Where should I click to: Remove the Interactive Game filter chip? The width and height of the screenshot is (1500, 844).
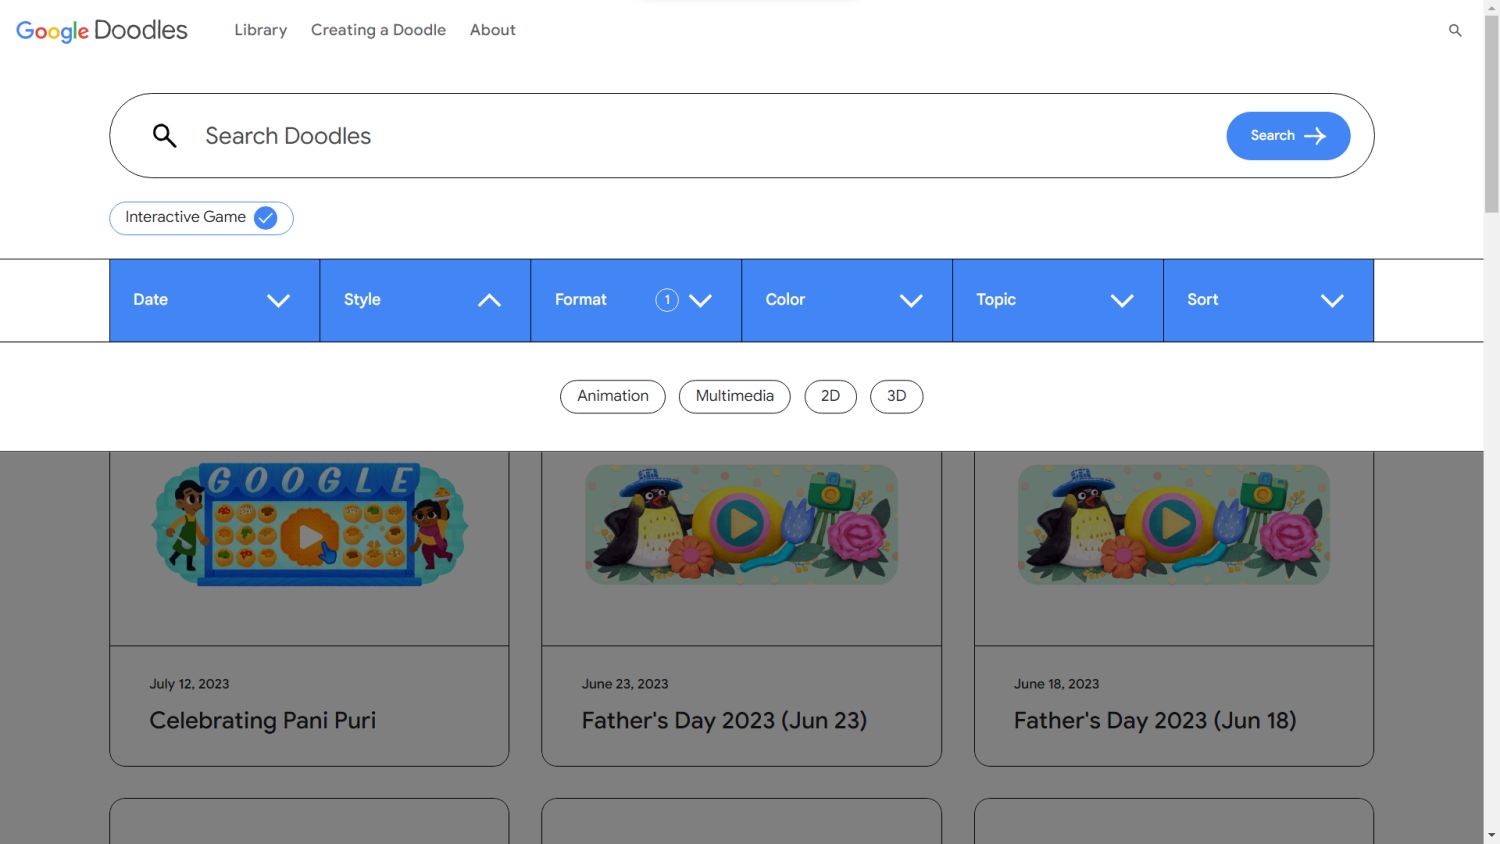[265, 218]
